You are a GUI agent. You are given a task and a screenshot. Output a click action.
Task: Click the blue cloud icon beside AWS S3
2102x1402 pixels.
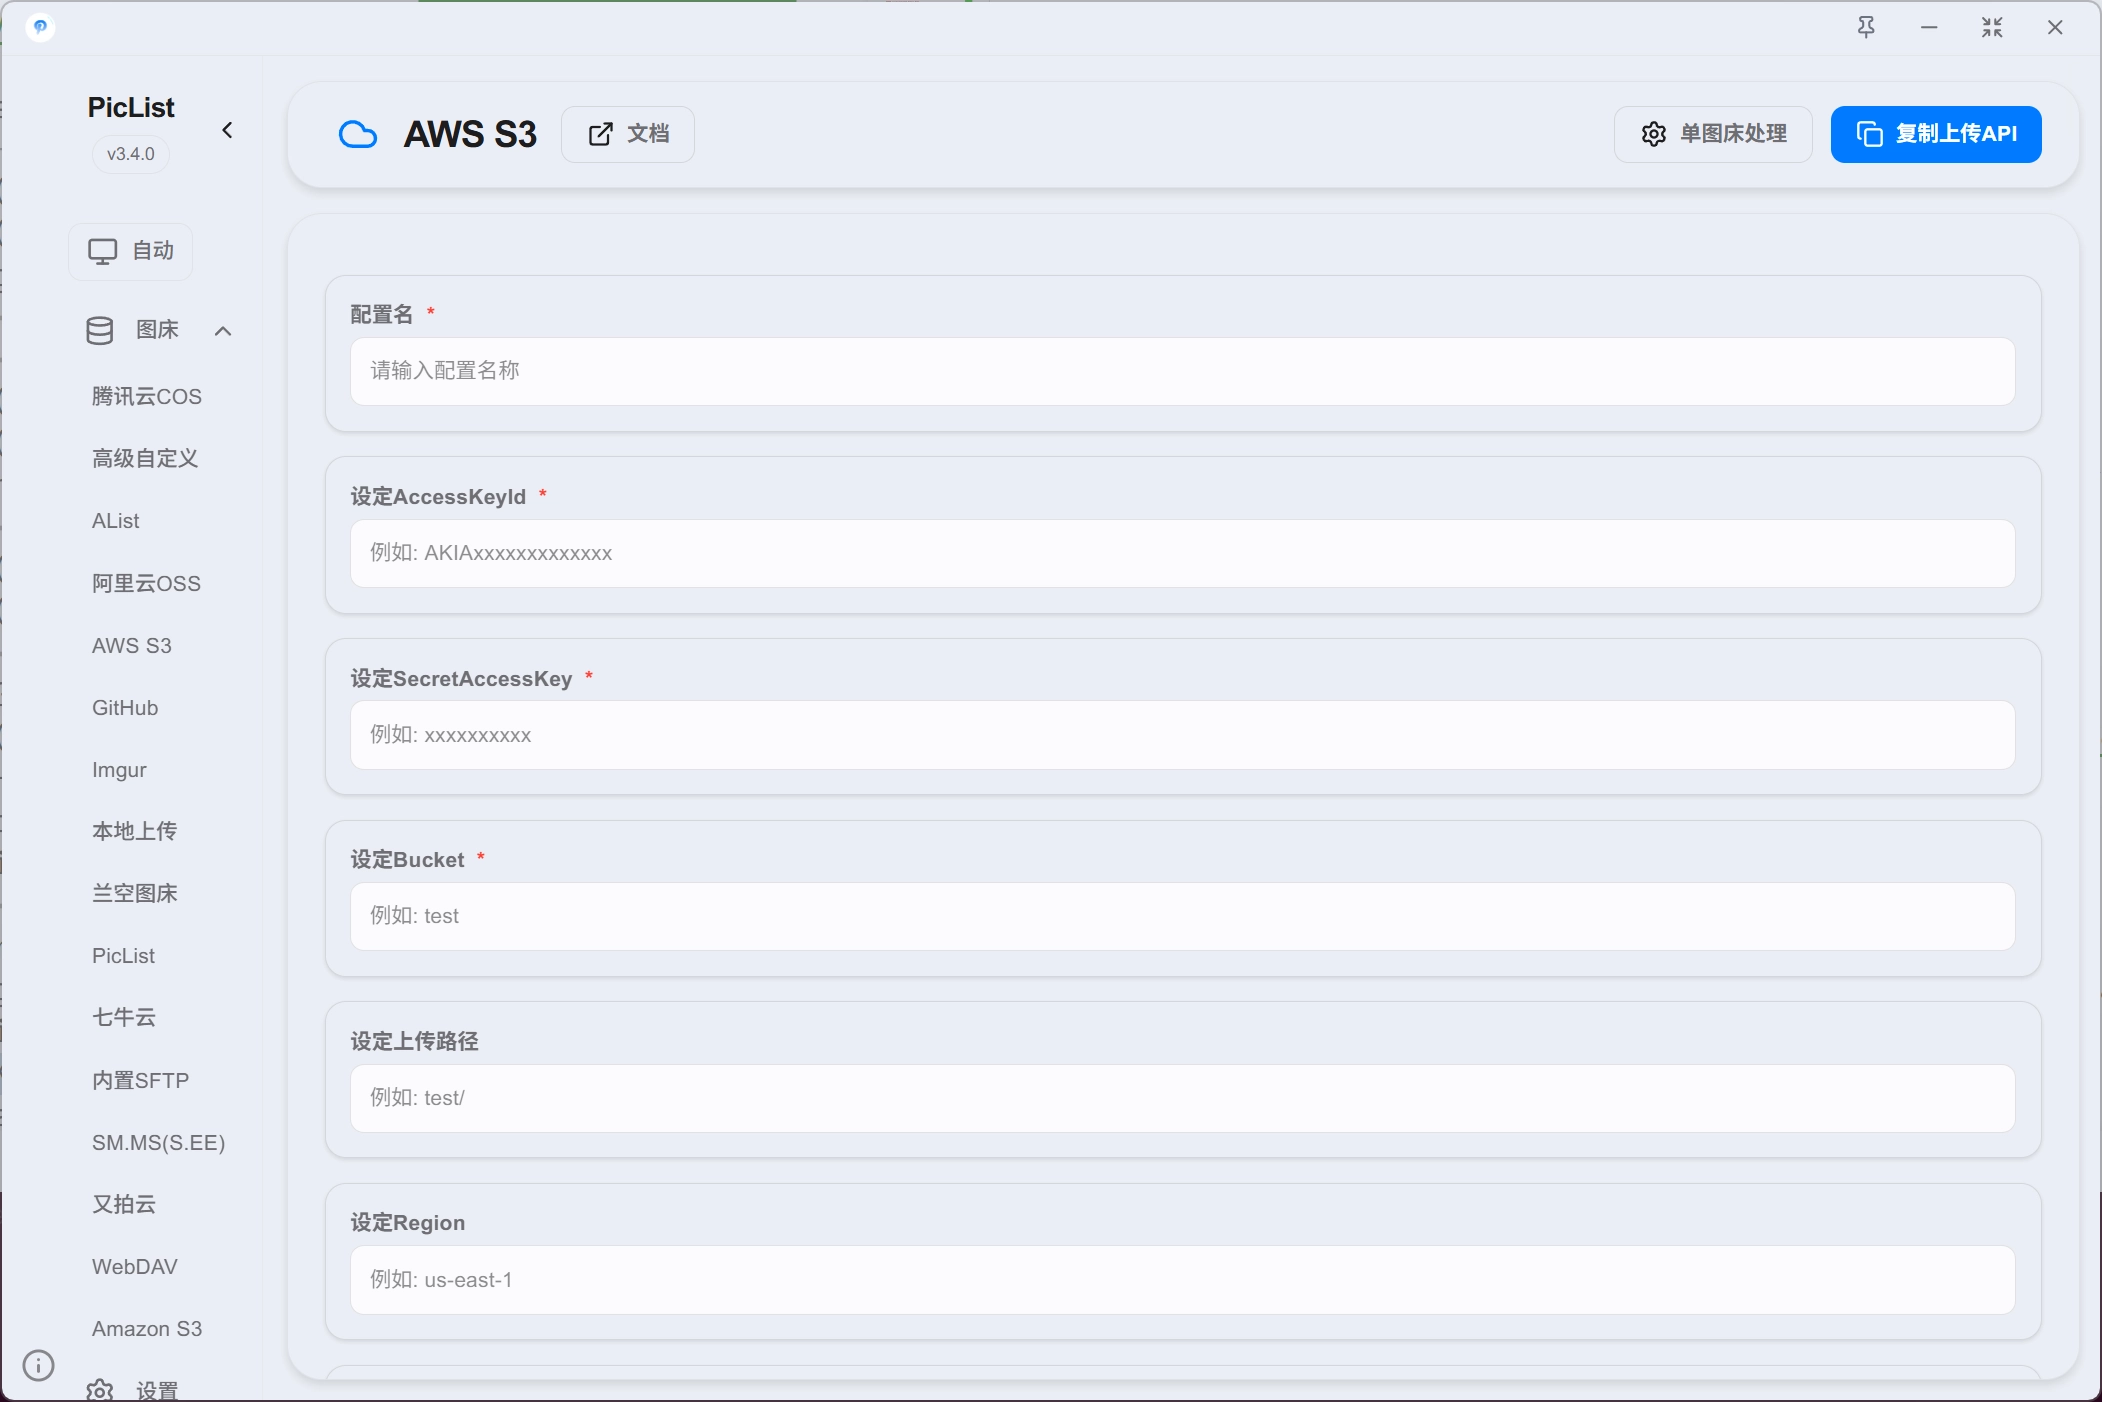point(358,134)
